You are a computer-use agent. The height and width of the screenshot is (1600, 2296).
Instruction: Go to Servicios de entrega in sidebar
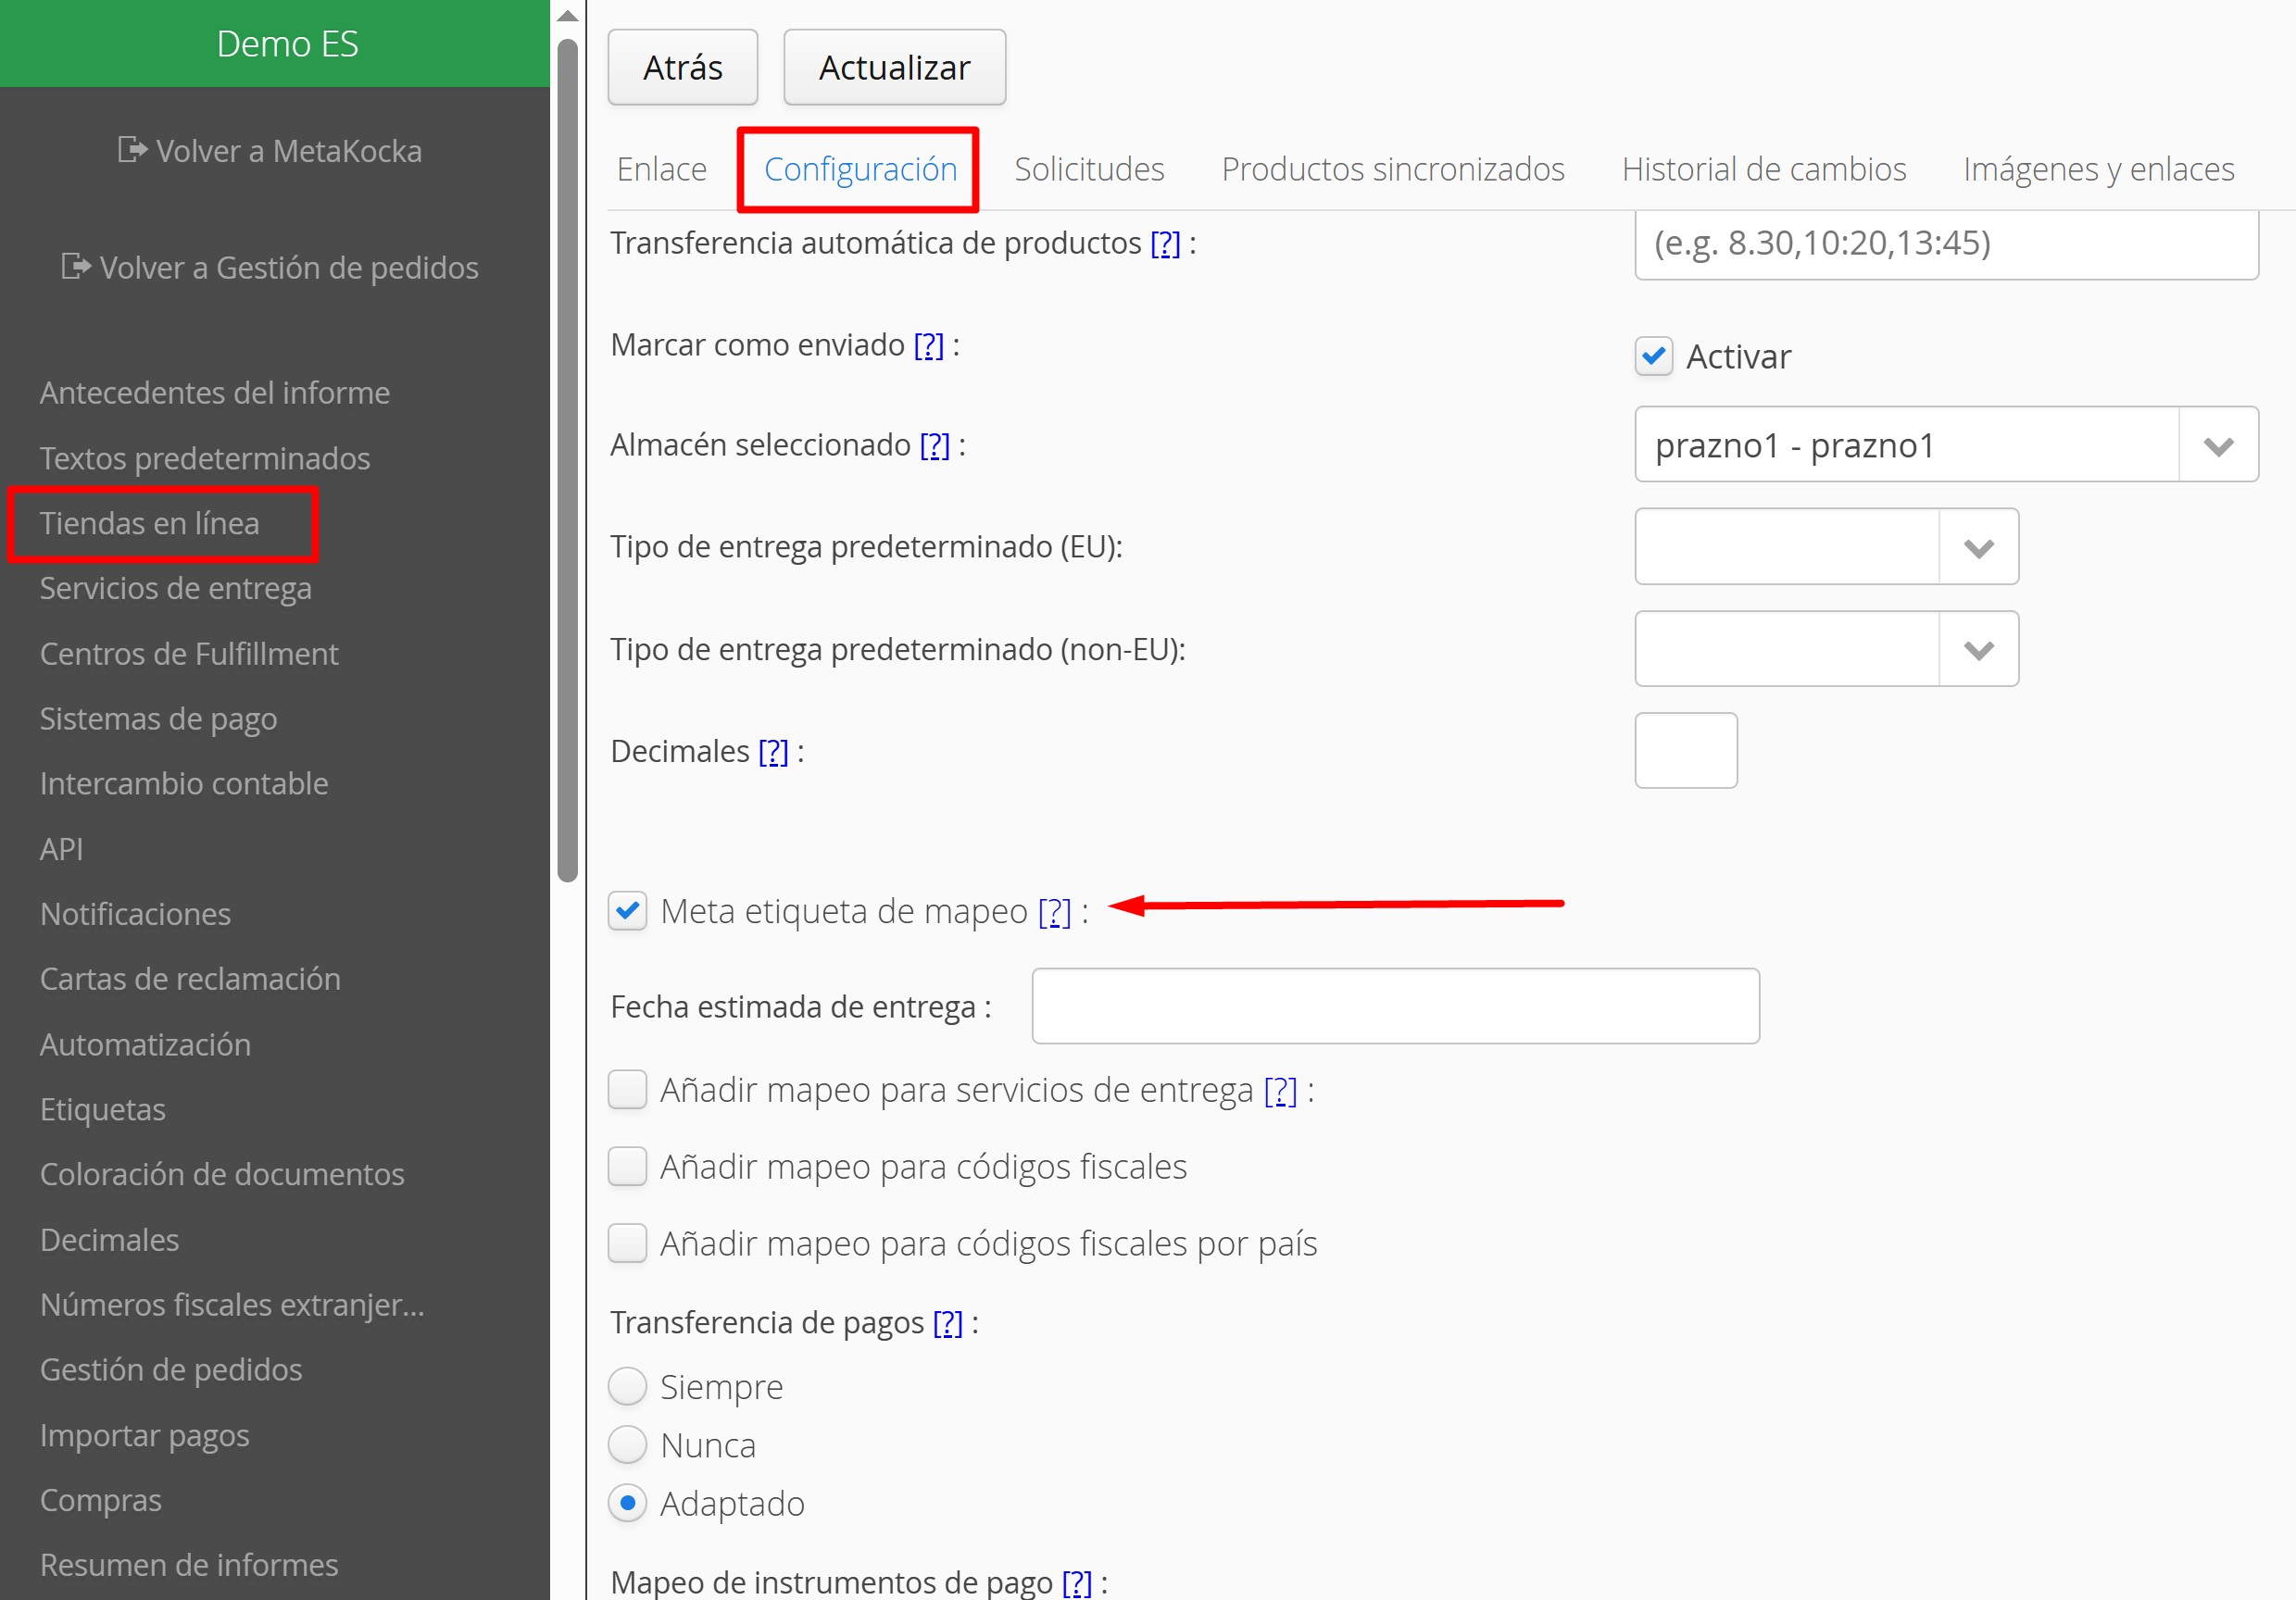[175, 588]
